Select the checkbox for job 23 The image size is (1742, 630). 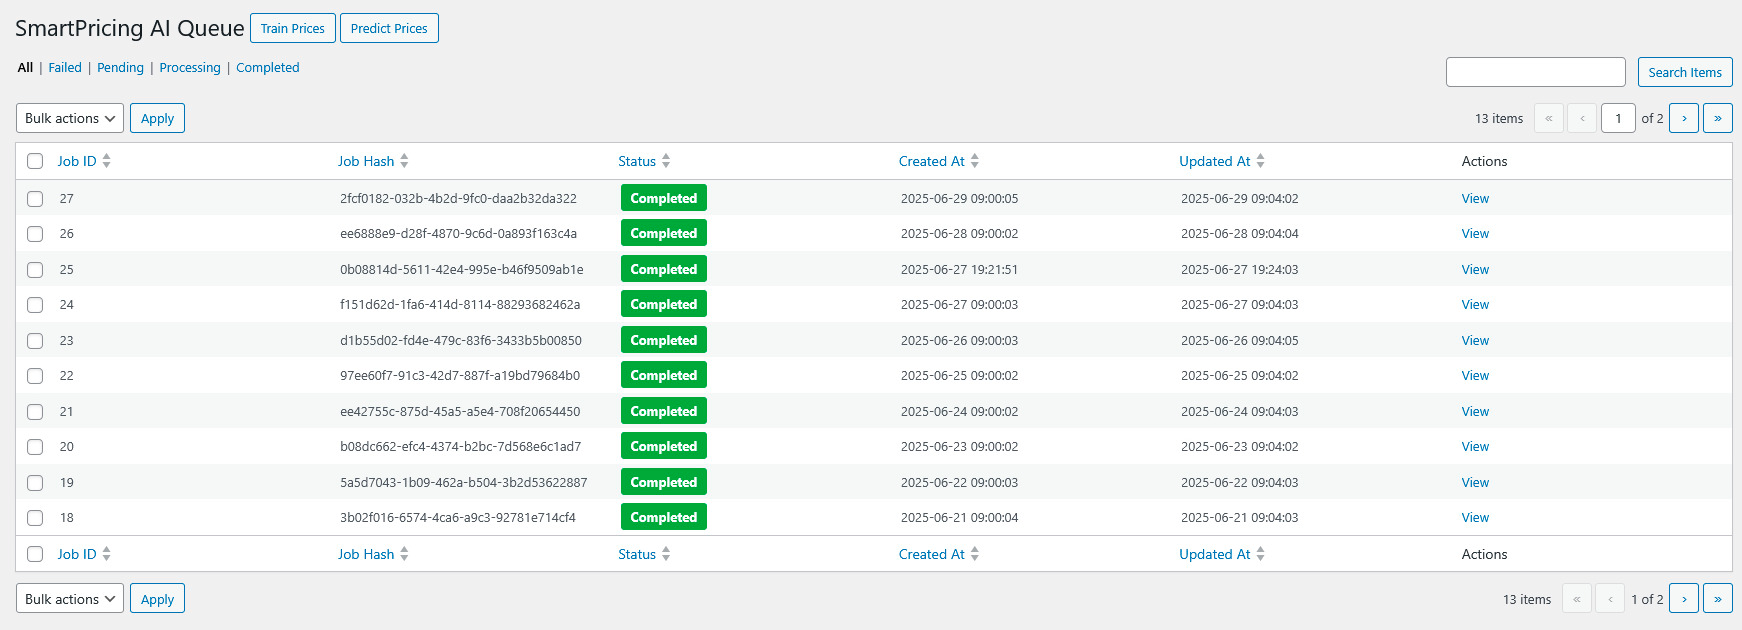[x=35, y=341]
